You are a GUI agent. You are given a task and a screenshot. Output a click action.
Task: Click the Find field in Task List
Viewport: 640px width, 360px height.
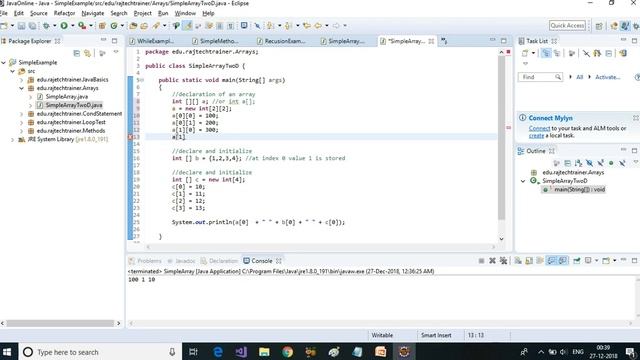tap(540, 77)
